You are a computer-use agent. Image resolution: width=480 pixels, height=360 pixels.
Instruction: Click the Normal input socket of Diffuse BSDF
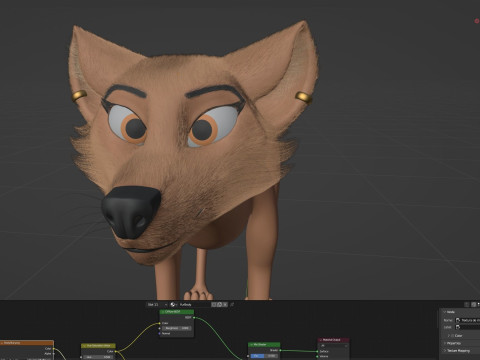pyautogui.click(x=160, y=333)
